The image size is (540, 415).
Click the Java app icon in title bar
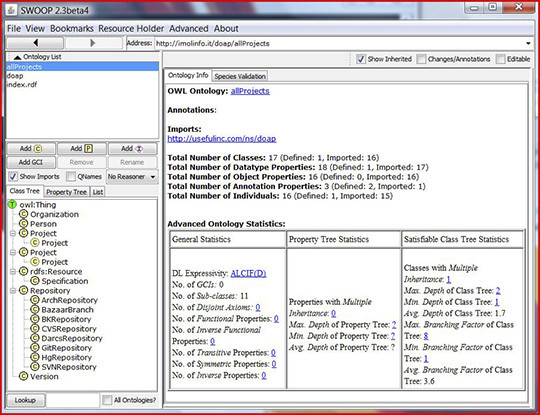[11, 10]
